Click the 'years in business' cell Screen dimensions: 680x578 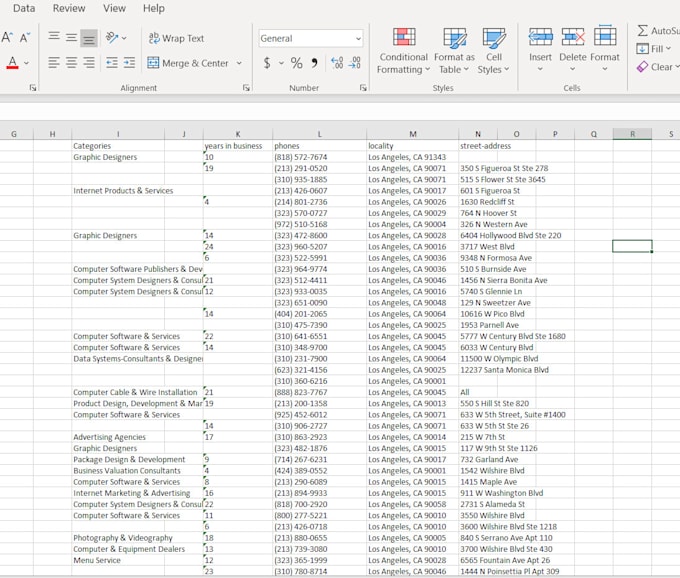click(238, 146)
